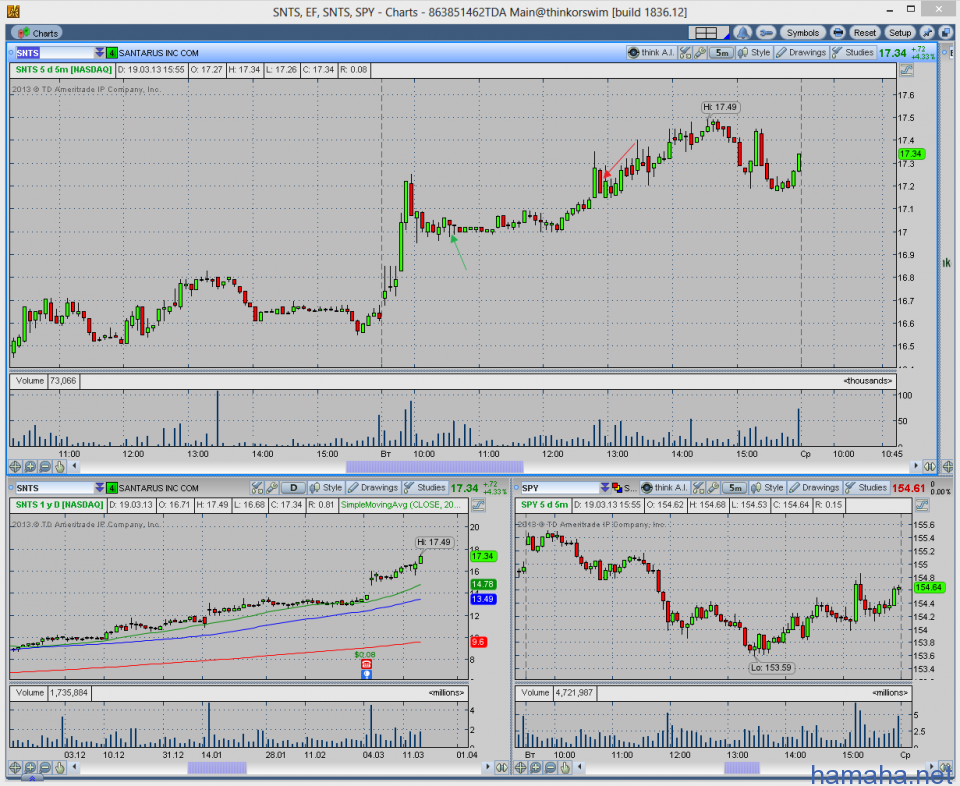This screenshot has height=786, width=960.
Task: Click study edit icon in SPY chart toolbar
Action: [x=699, y=488]
